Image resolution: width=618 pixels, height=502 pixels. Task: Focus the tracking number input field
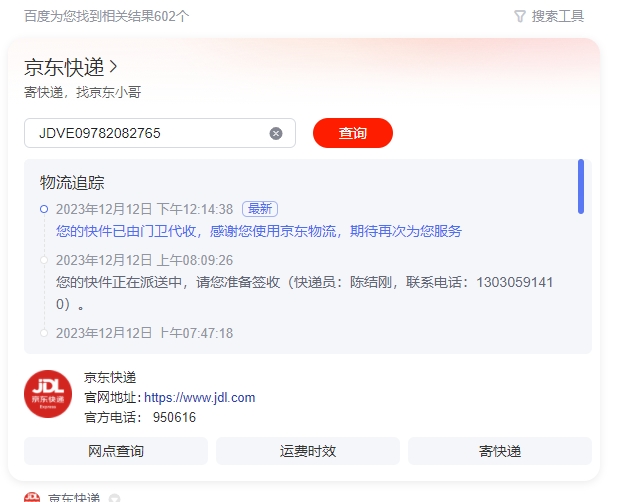(160, 133)
